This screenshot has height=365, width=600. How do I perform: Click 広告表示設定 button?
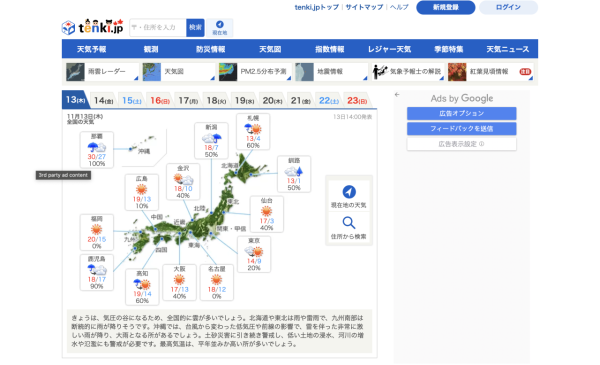point(461,144)
